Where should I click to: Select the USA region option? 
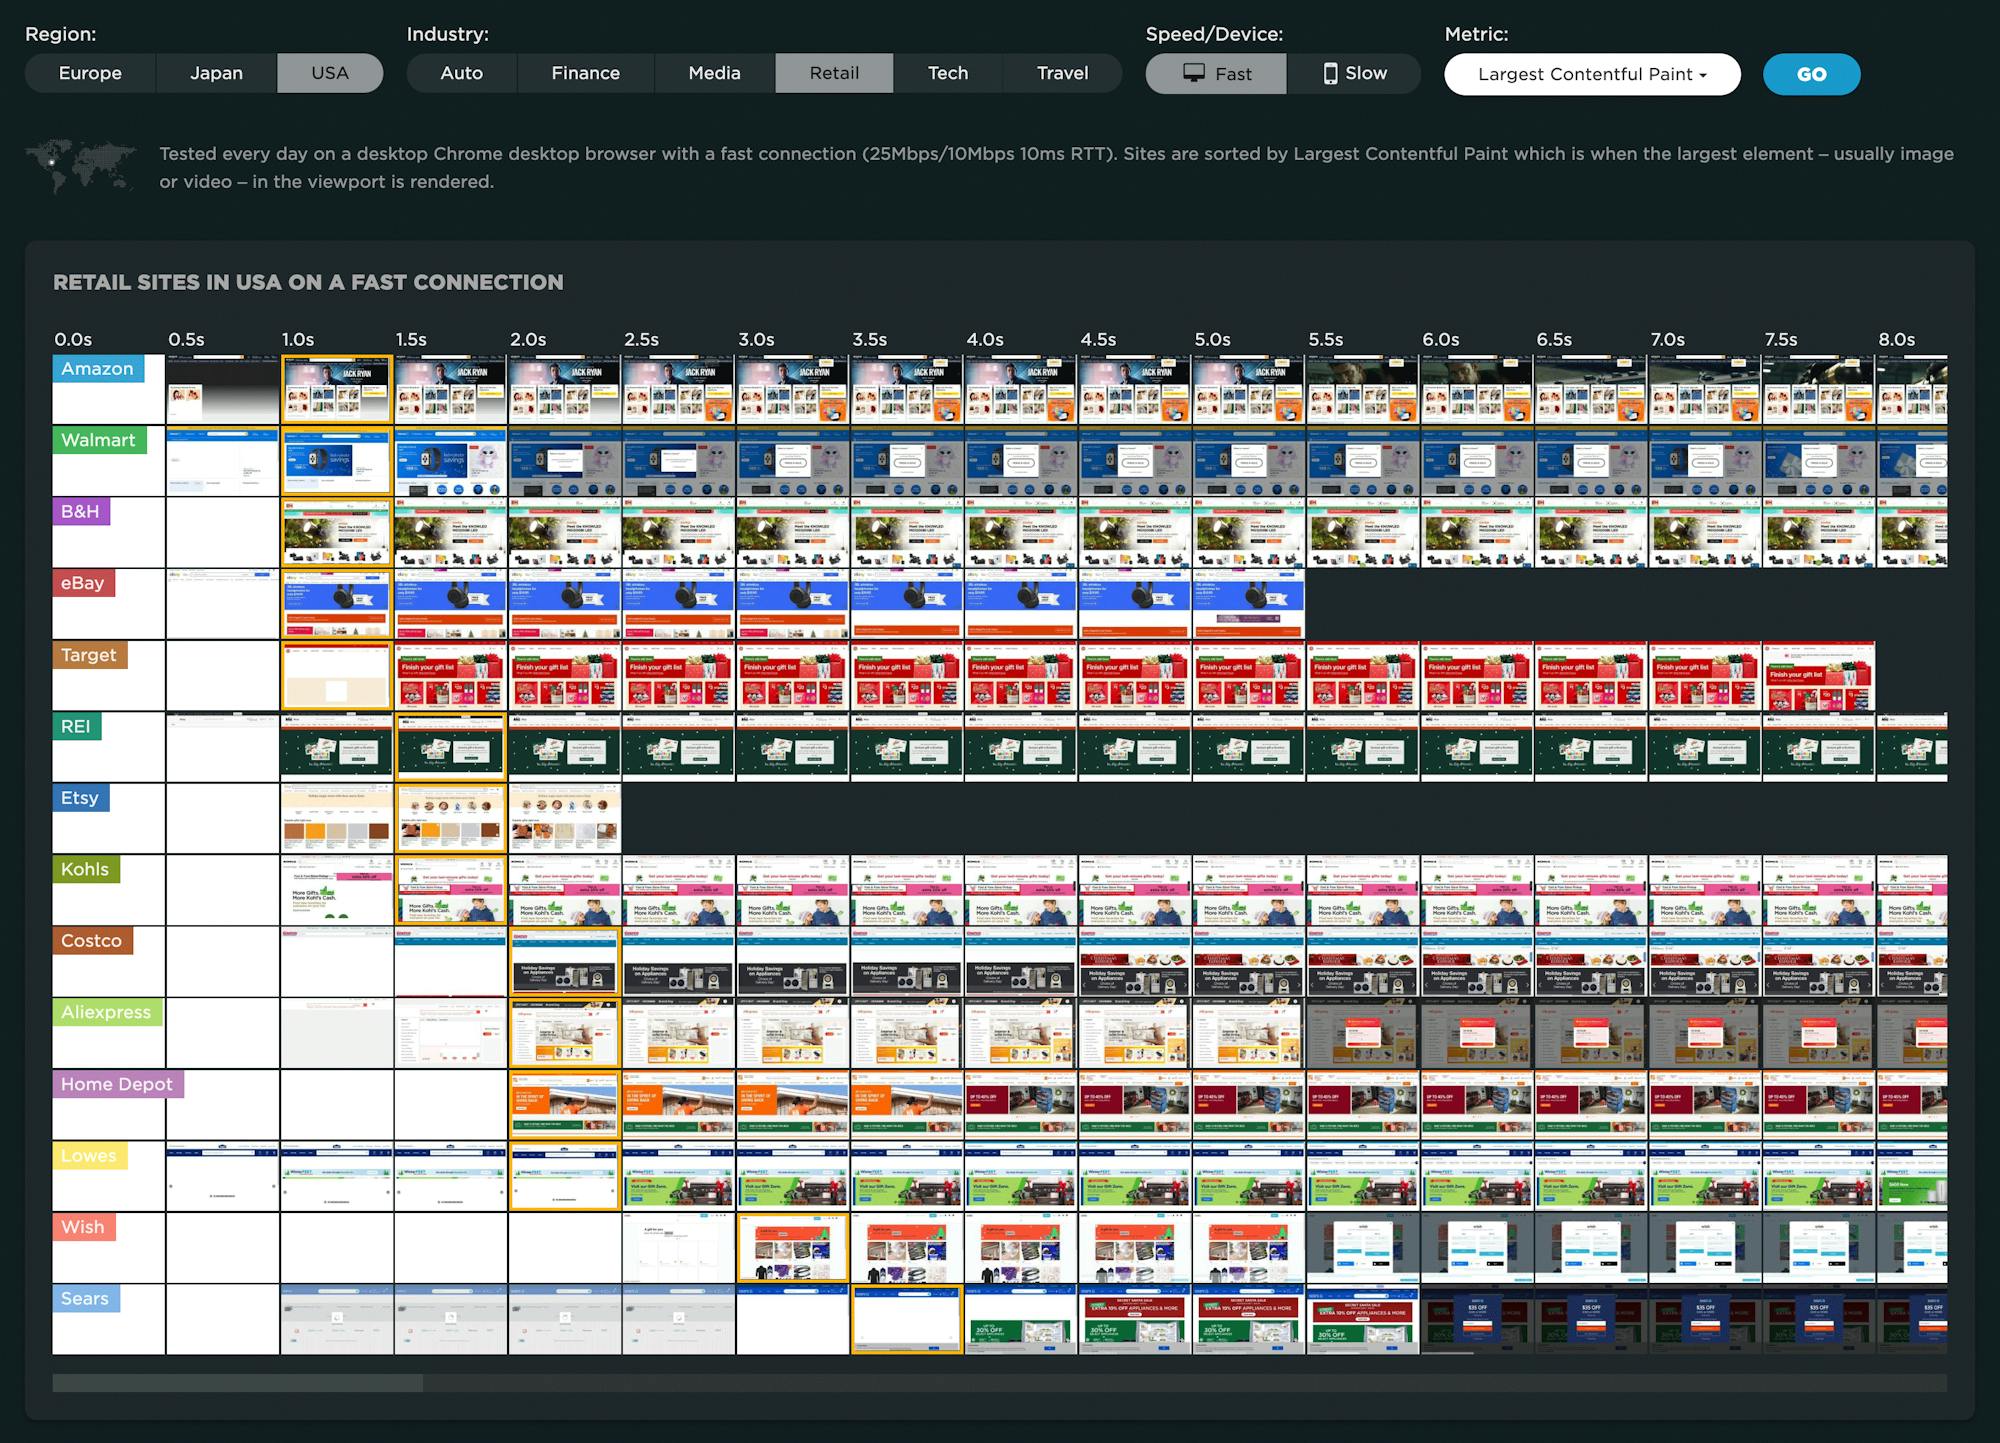click(x=329, y=73)
